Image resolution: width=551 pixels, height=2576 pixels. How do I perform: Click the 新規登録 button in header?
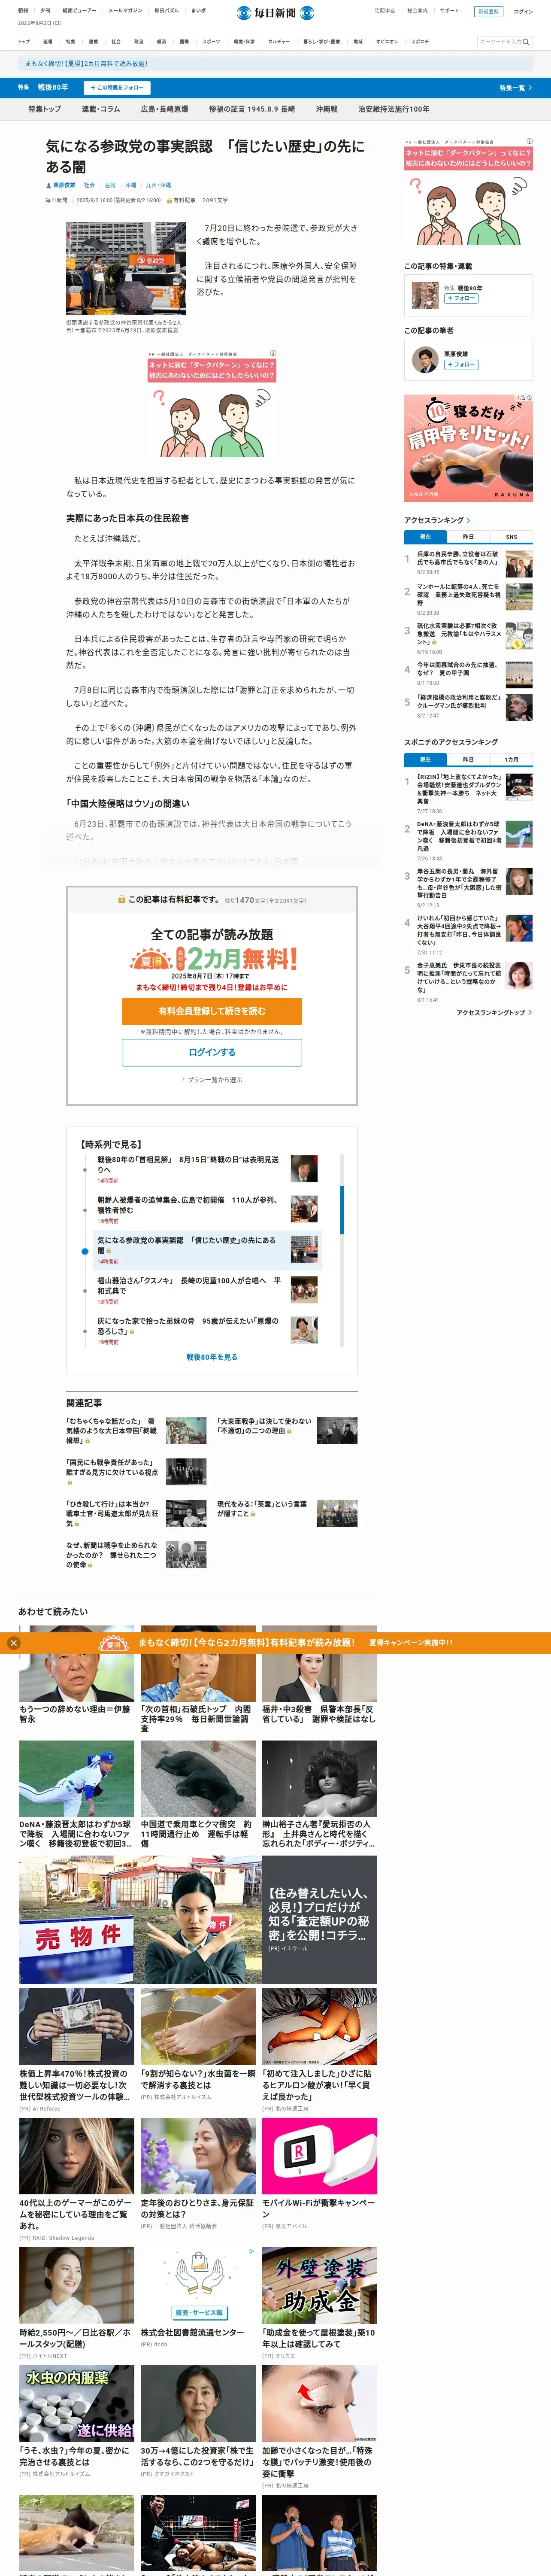489,12
